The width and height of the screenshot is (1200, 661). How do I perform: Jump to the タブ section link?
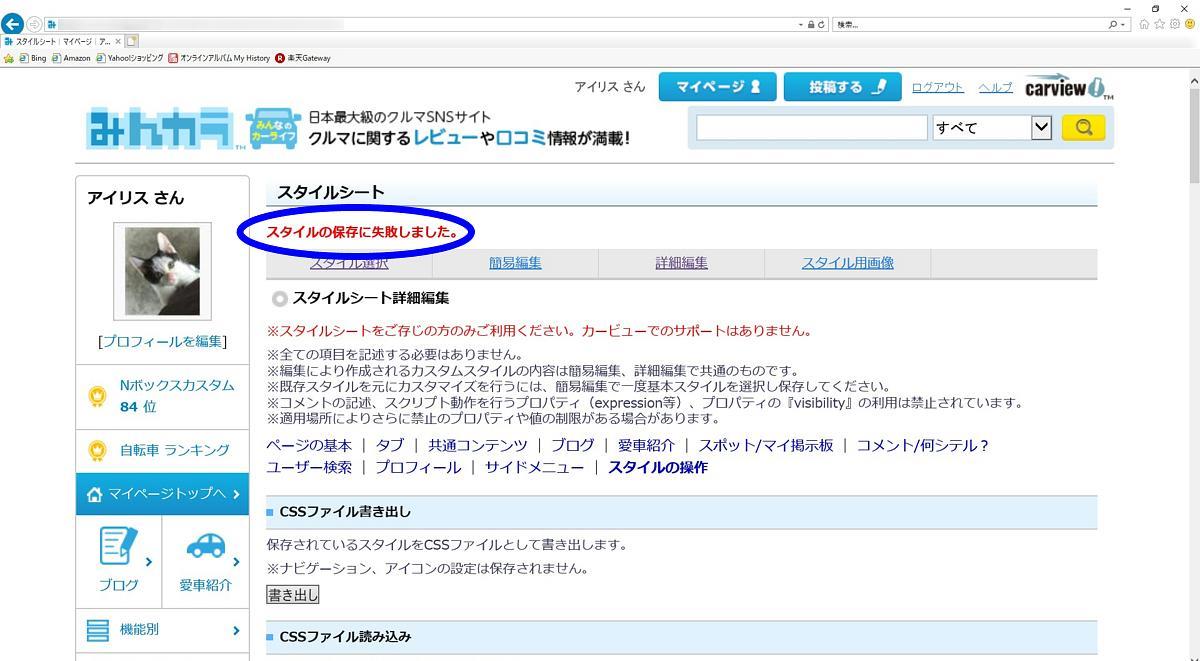point(390,446)
